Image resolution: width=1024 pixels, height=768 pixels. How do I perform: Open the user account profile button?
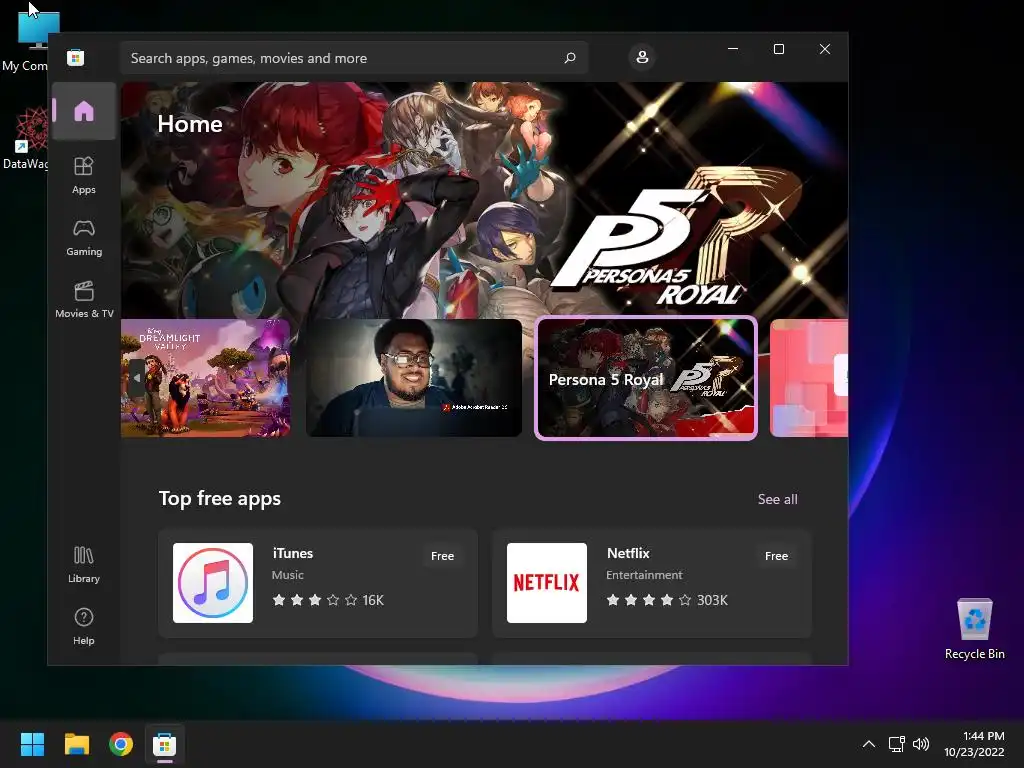642,57
